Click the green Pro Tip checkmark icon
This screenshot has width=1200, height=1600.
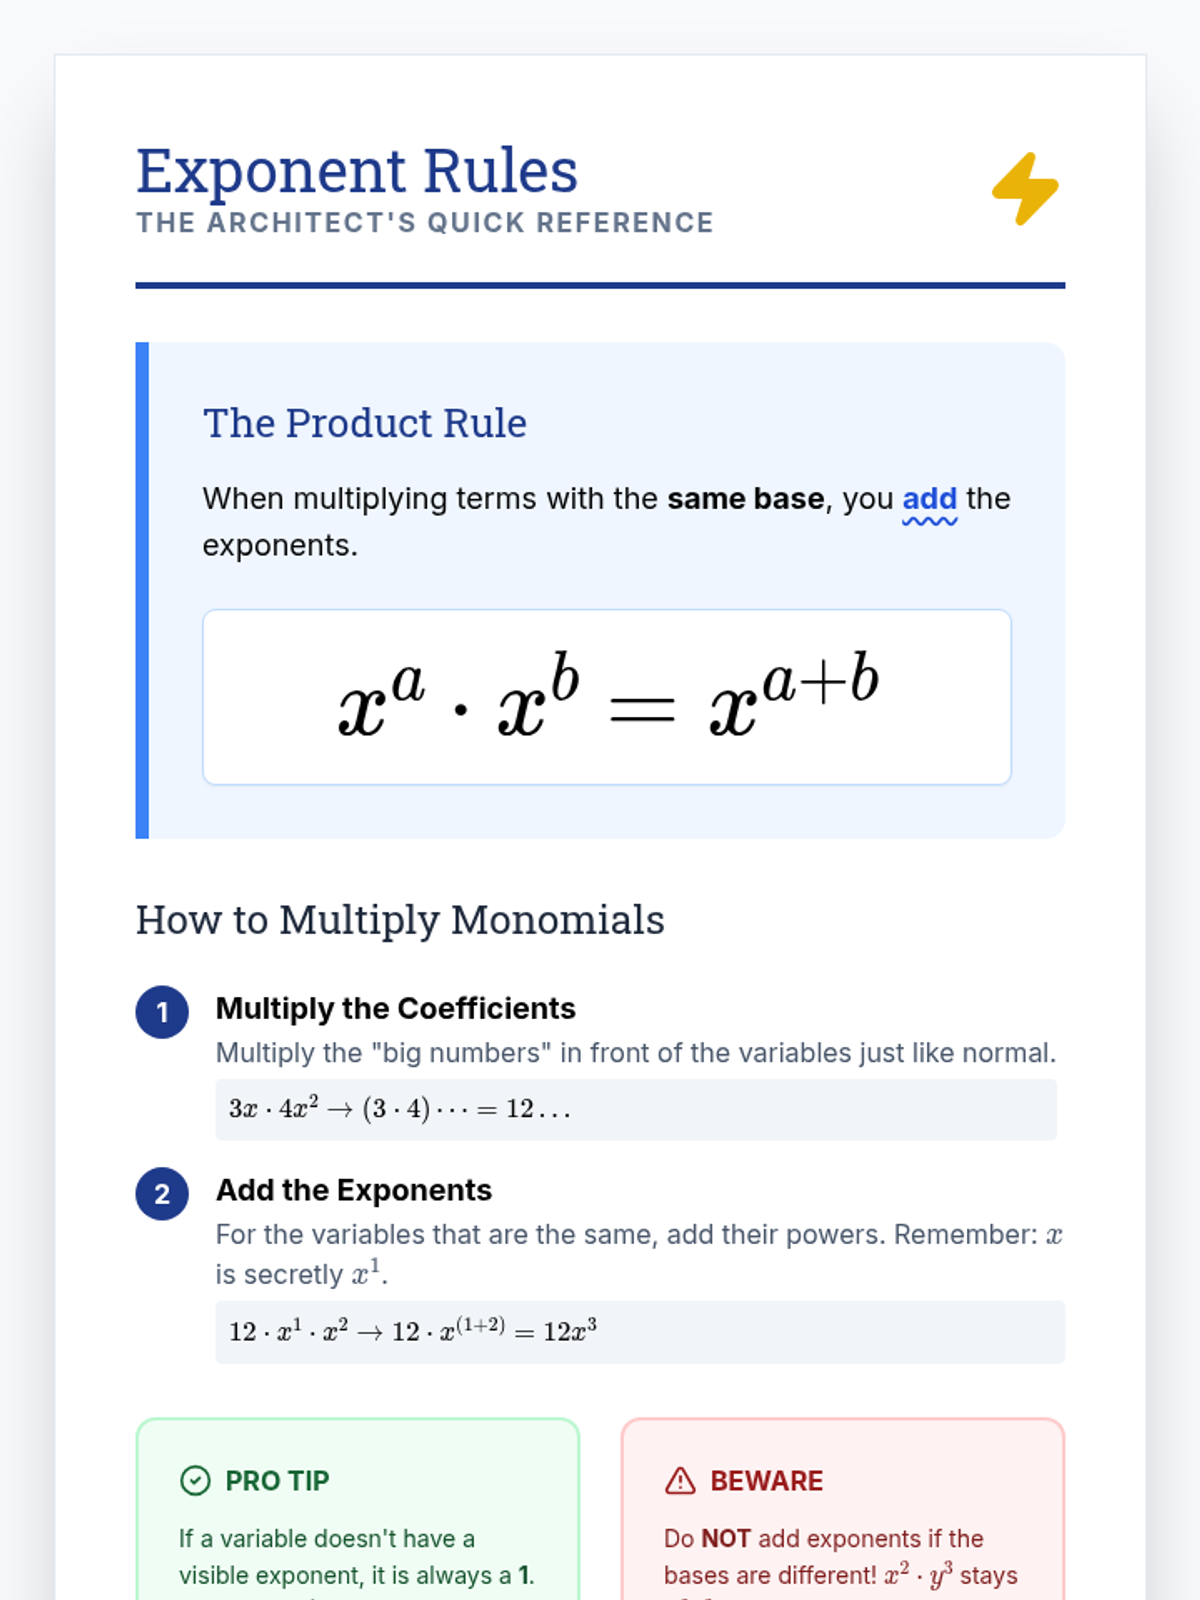pos(195,1480)
